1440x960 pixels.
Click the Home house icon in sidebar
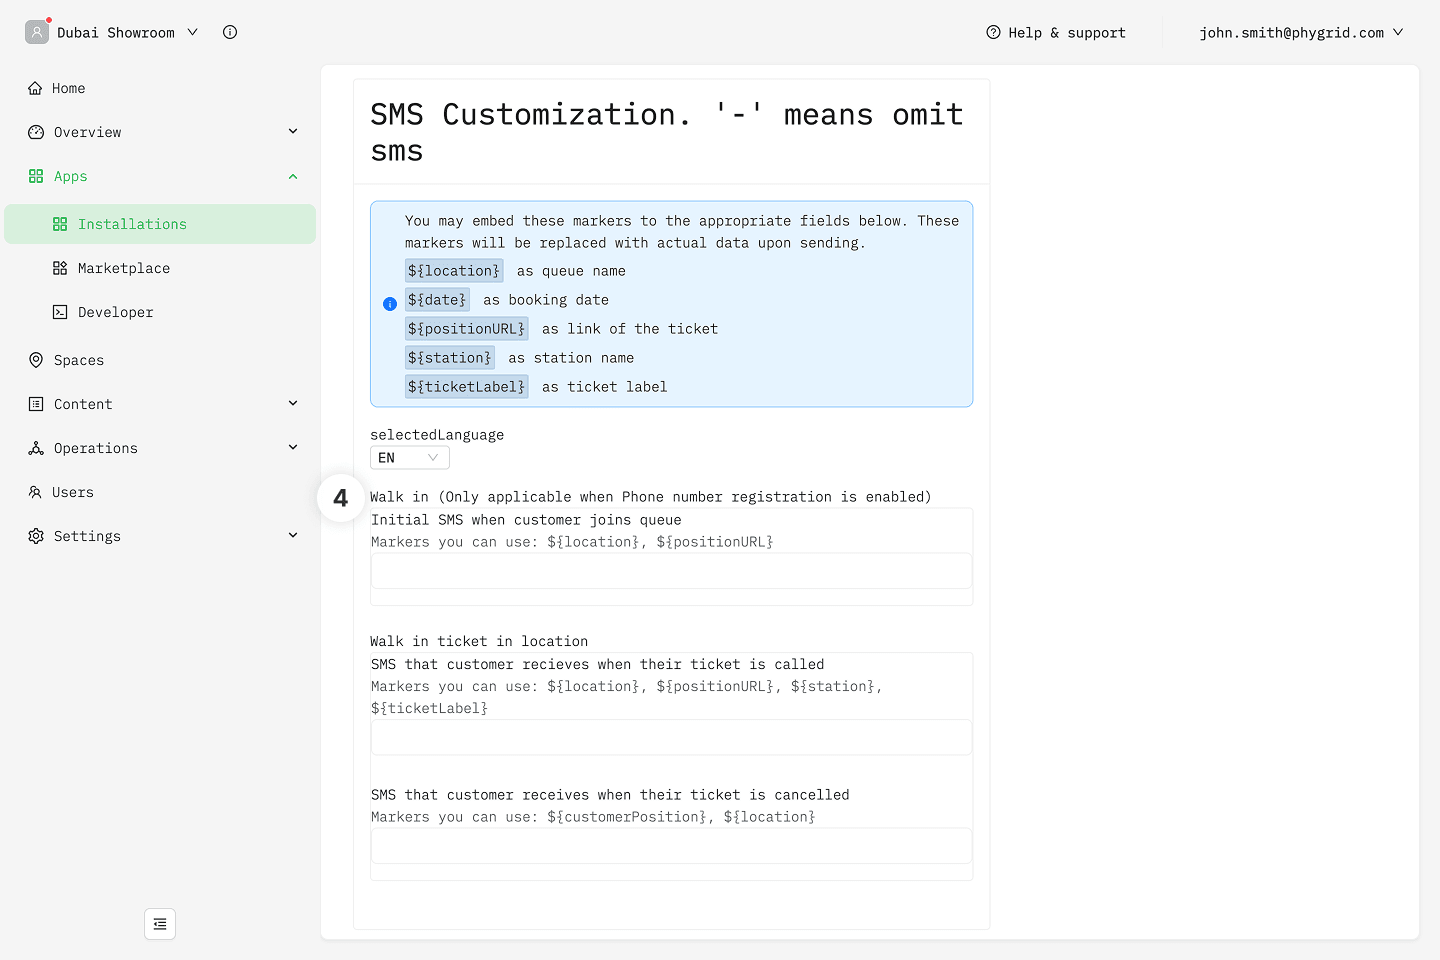click(x=36, y=88)
